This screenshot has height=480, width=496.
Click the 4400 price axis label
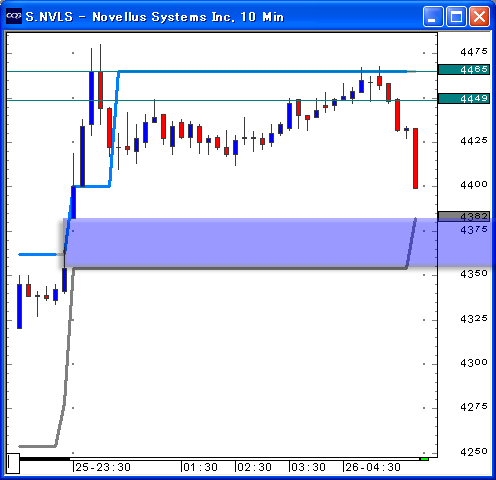coord(474,184)
